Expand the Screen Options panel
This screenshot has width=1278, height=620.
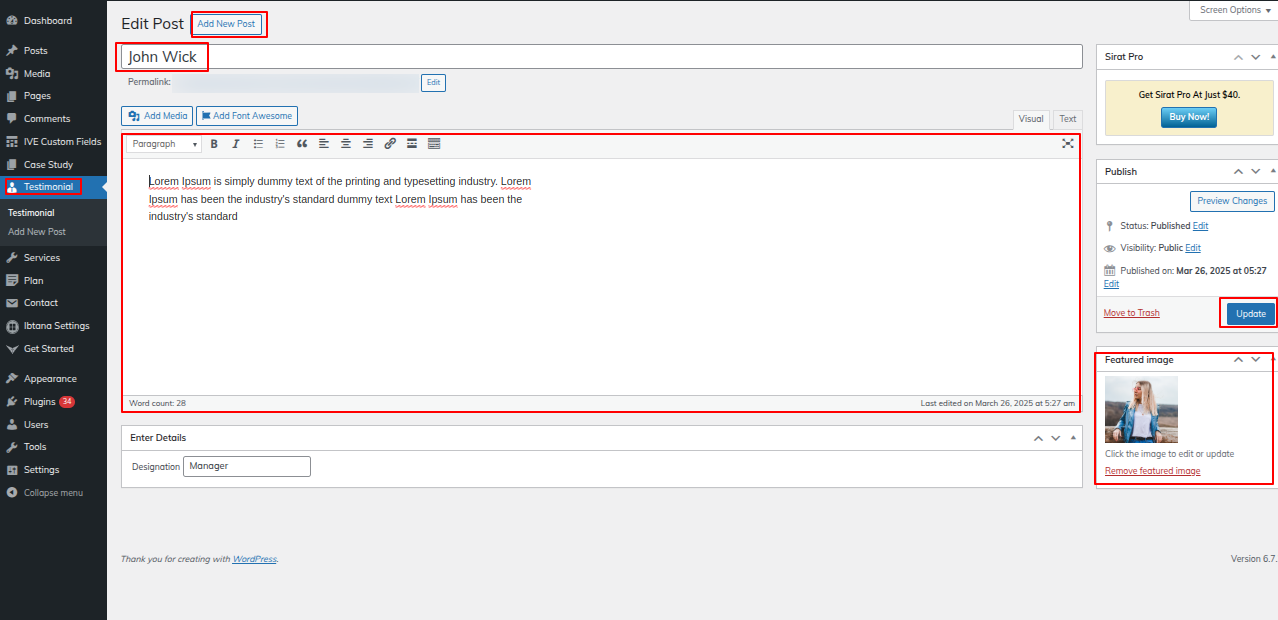[1234, 10]
